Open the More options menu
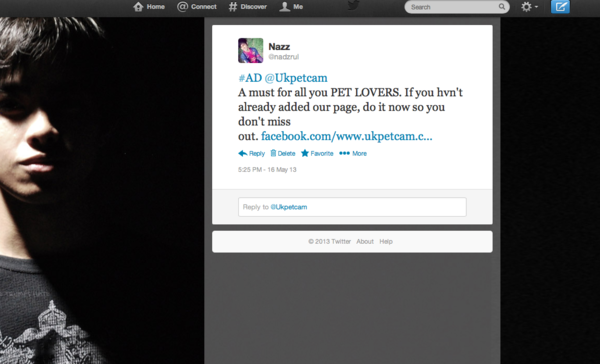 click(353, 153)
